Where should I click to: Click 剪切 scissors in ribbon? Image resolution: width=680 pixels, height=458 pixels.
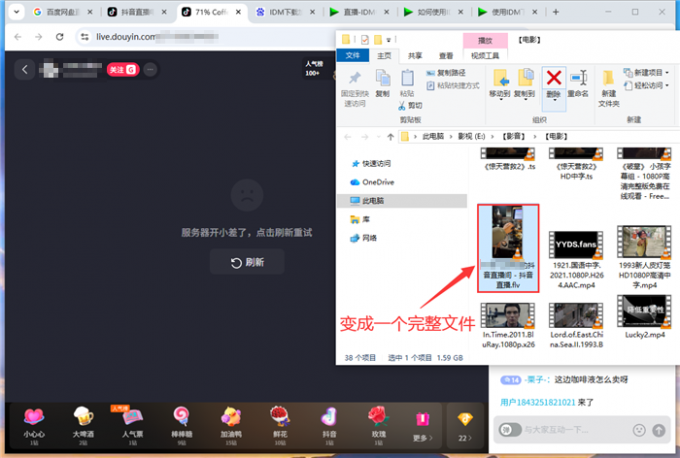pos(410,105)
